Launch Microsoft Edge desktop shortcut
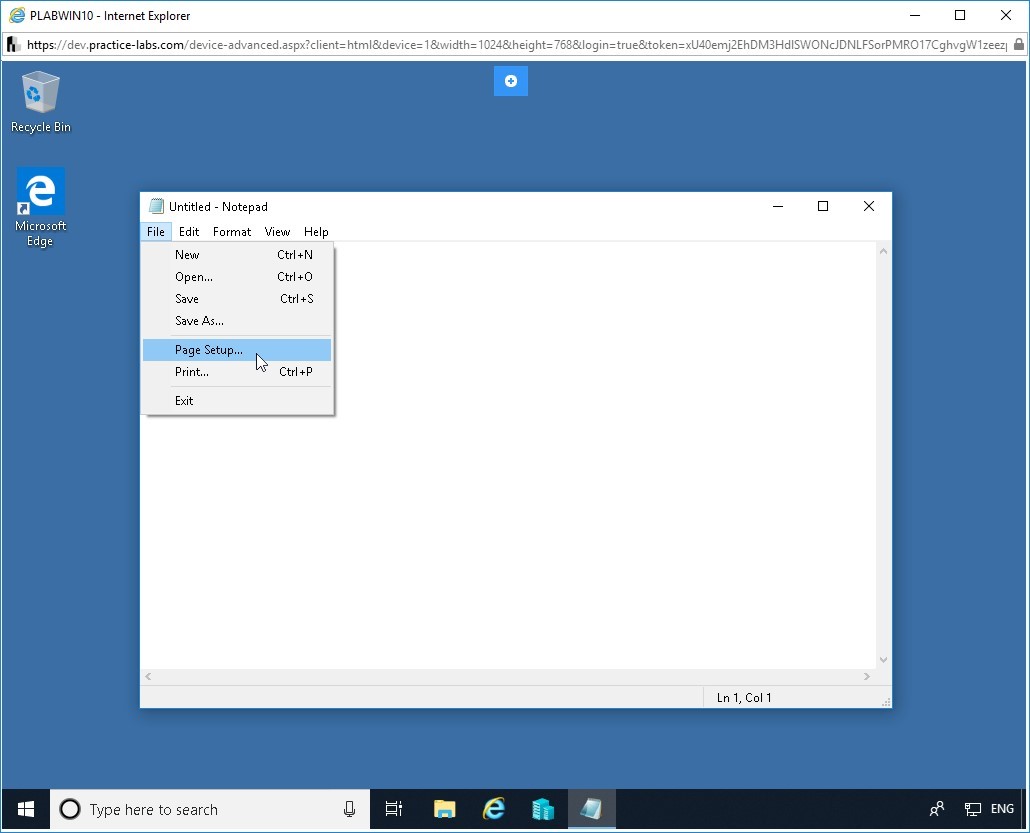Image resolution: width=1030 pixels, height=833 pixels. click(41, 207)
